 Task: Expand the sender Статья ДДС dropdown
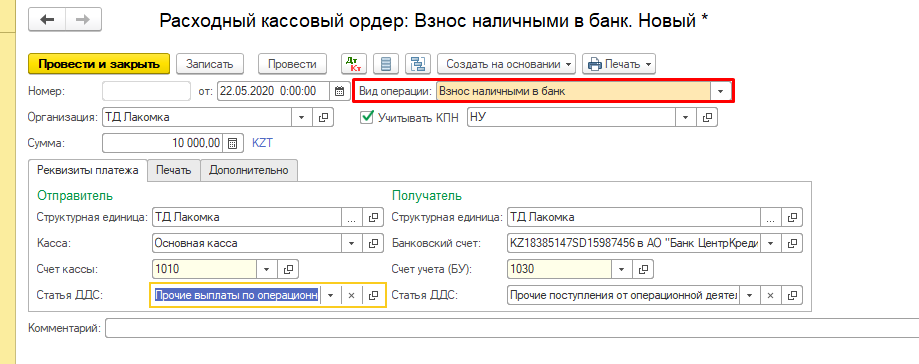click(331, 295)
